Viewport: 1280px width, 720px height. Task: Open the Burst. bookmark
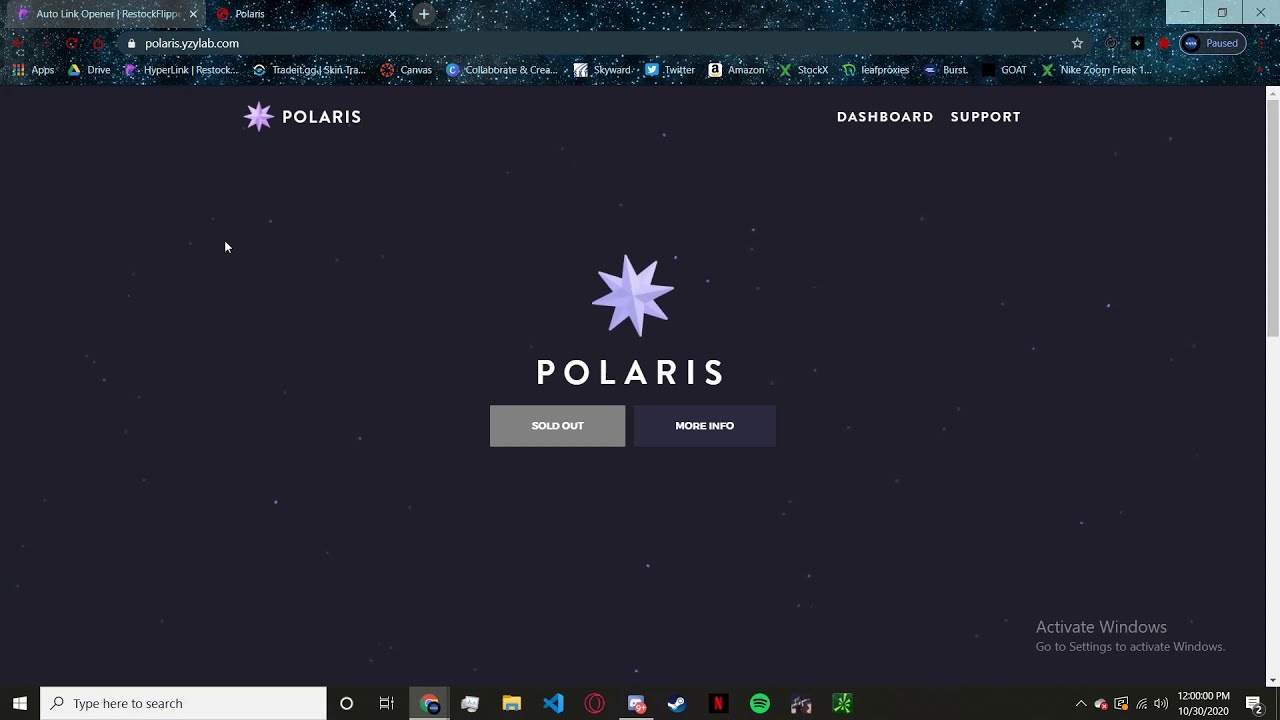(946, 70)
